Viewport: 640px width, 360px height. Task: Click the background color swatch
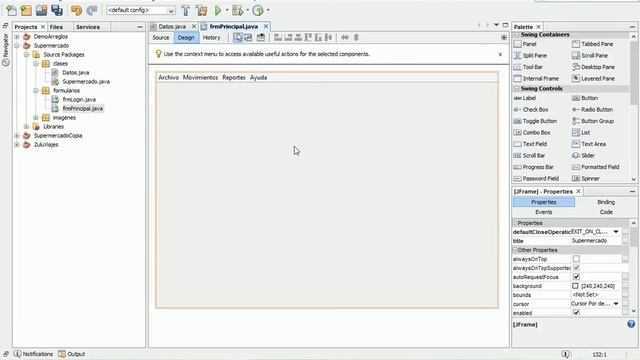pos(575,286)
